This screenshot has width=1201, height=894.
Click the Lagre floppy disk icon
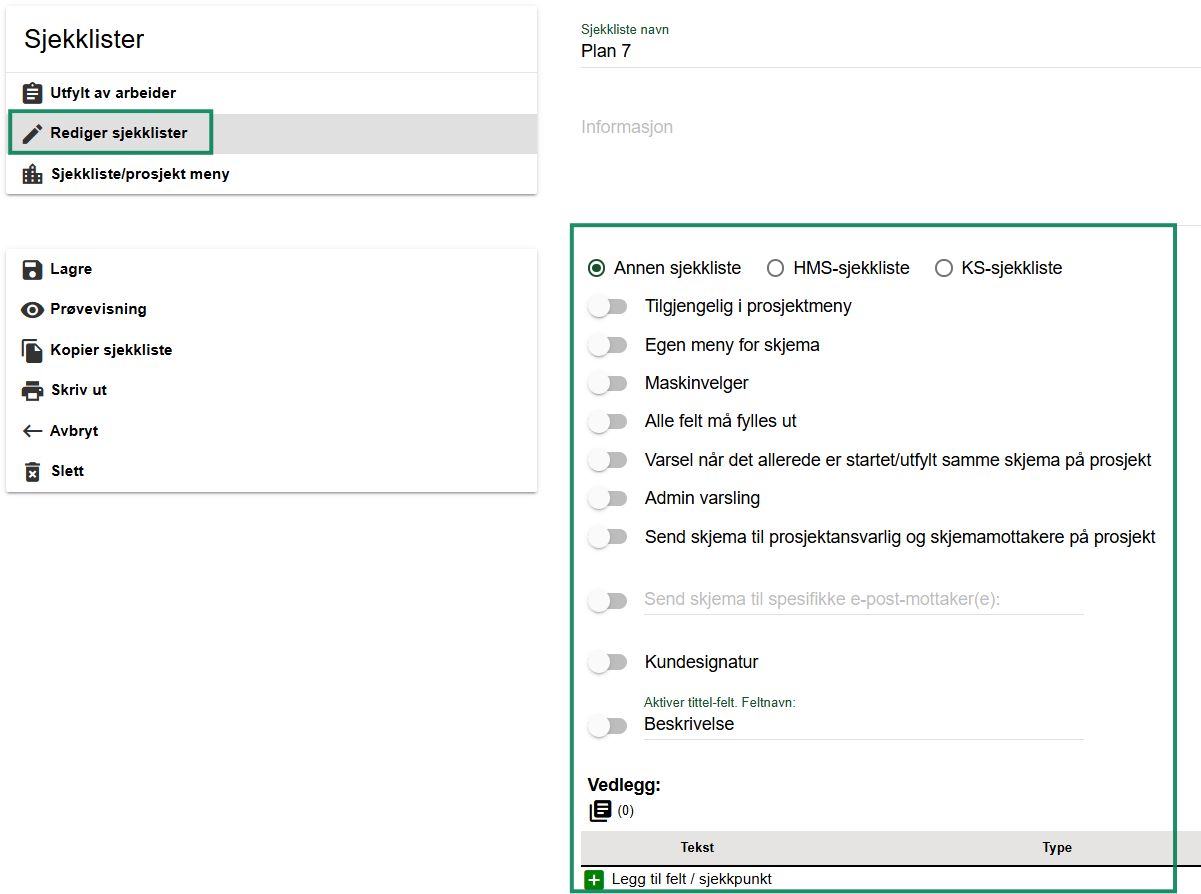click(x=32, y=270)
